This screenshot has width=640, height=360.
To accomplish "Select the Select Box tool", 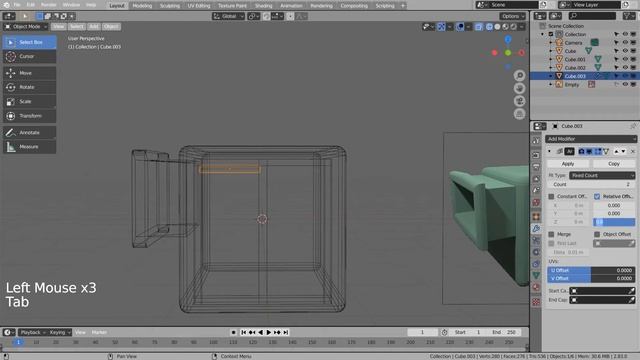I will tap(29, 42).
